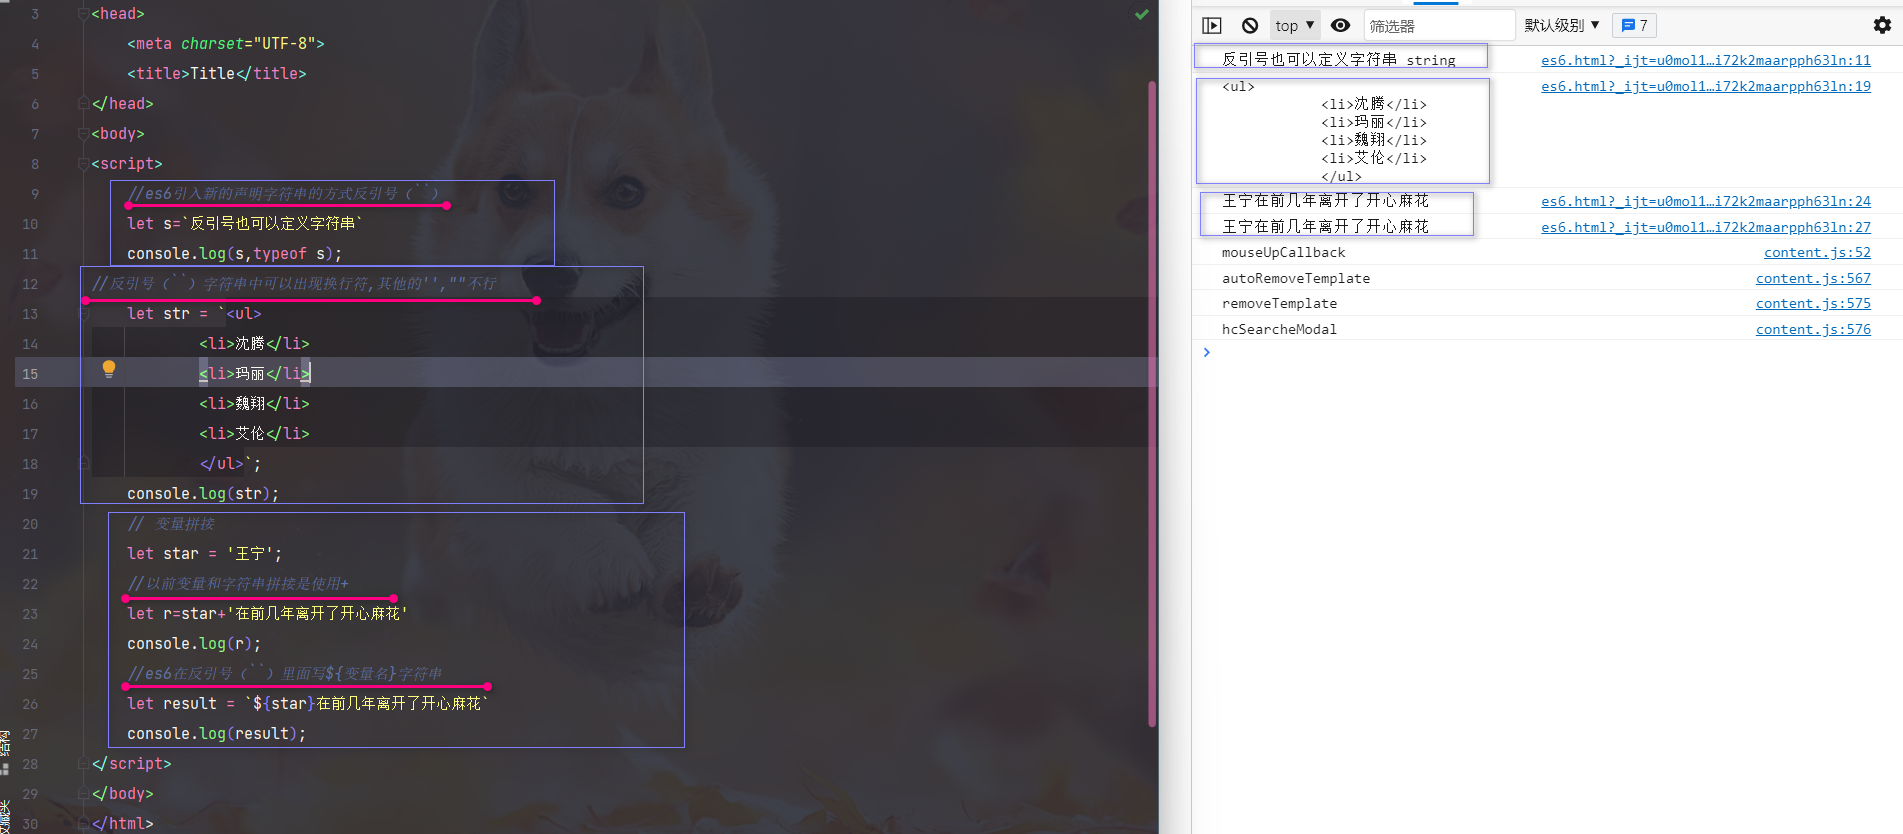Viewport: 1903px width, 834px height.
Task: Click fold marker at closing script tag
Action: click(84, 764)
